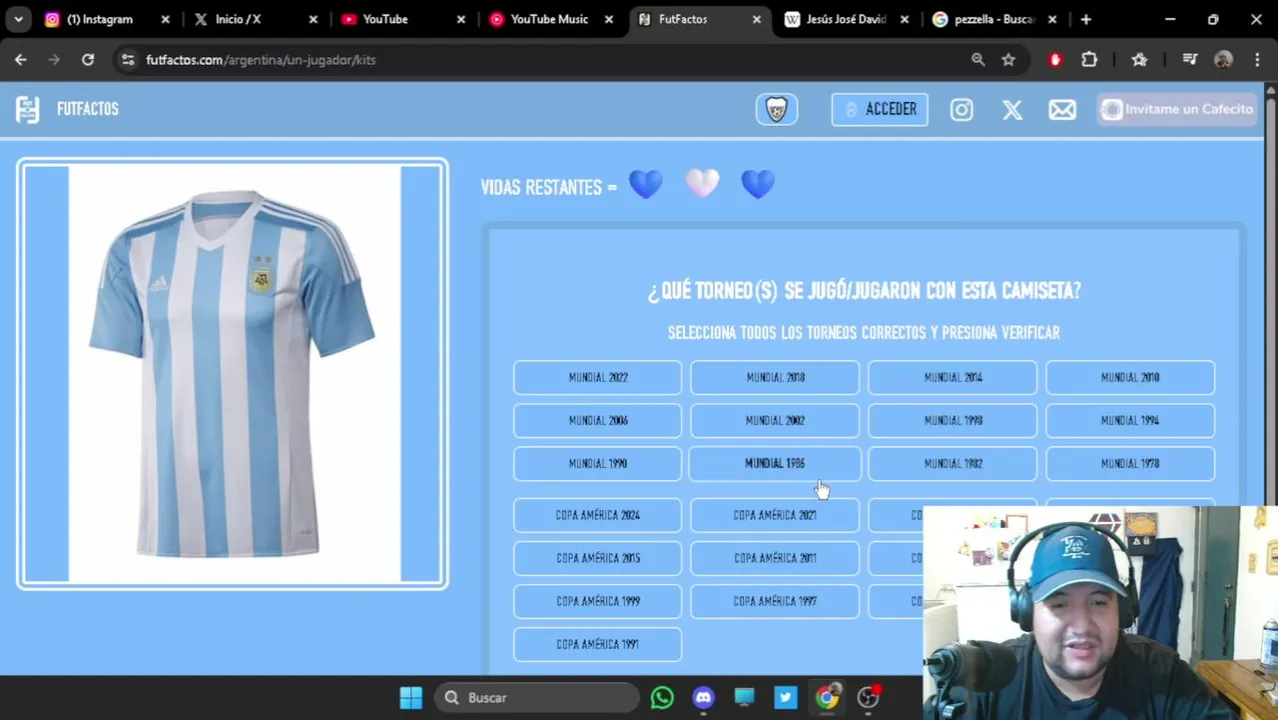Click the zoom magnifier icon in address bar
The height and width of the screenshot is (720, 1278).
click(x=978, y=60)
